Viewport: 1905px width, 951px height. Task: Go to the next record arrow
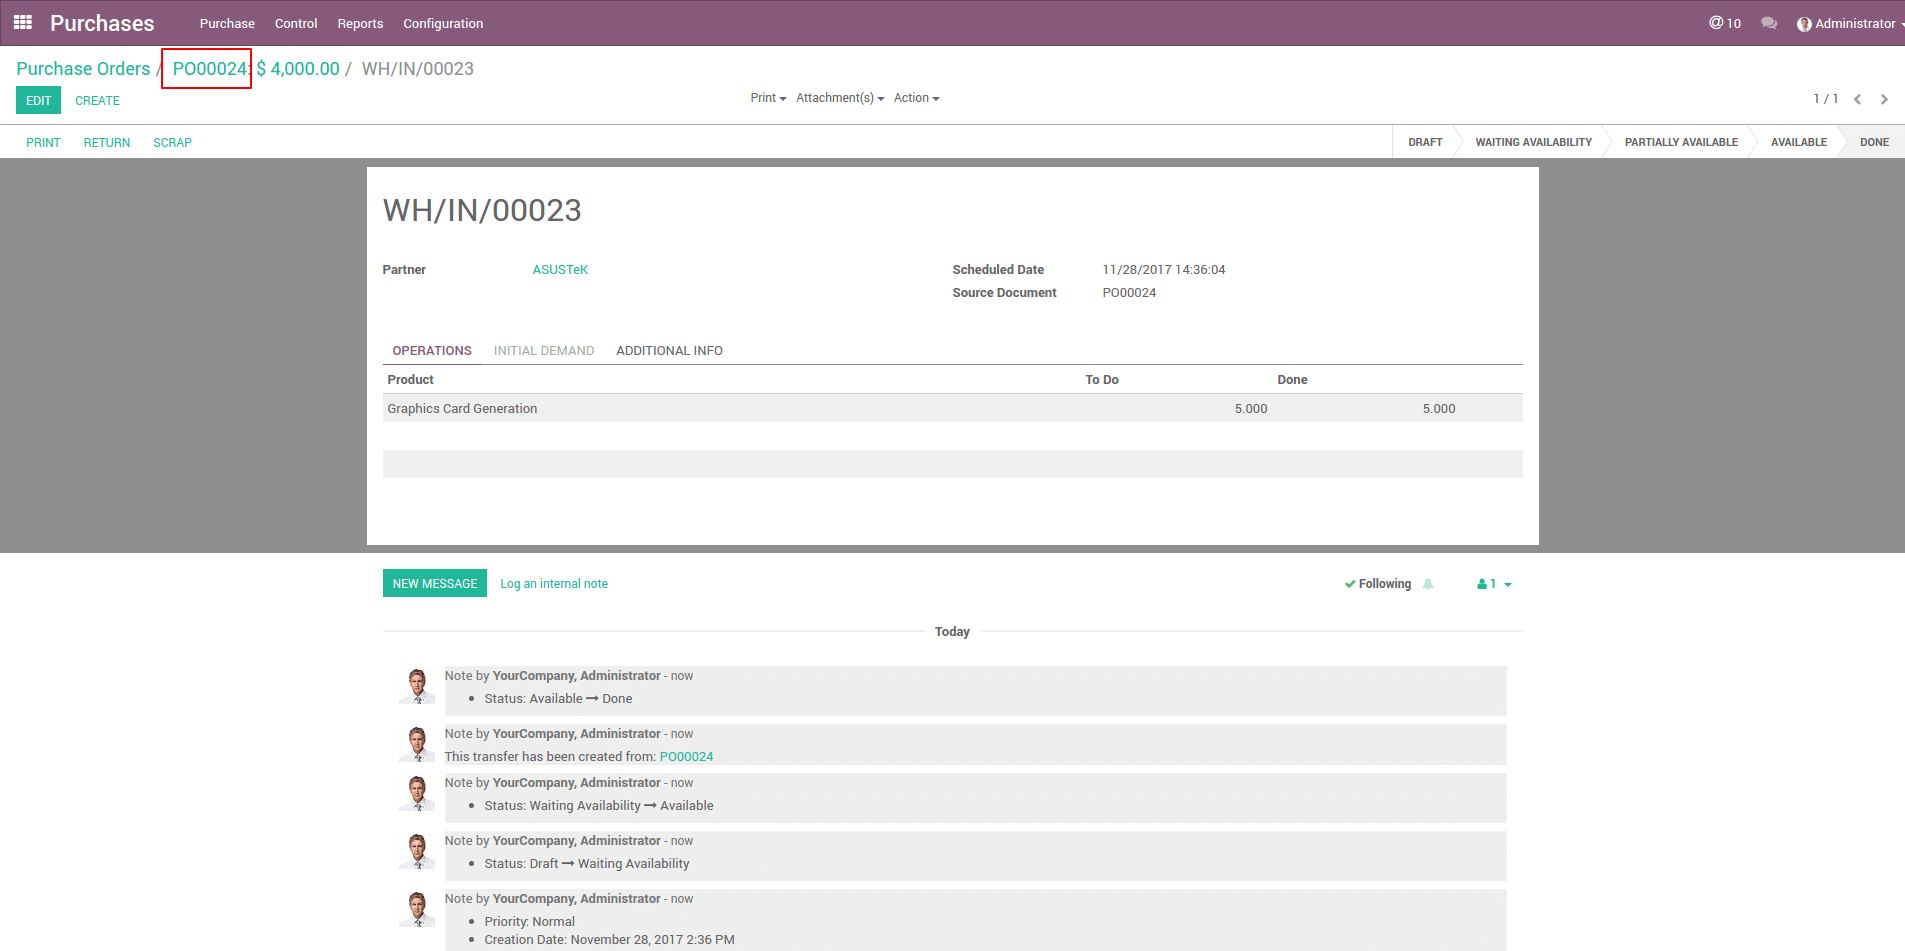pyautogui.click(x=1884, y=99)
